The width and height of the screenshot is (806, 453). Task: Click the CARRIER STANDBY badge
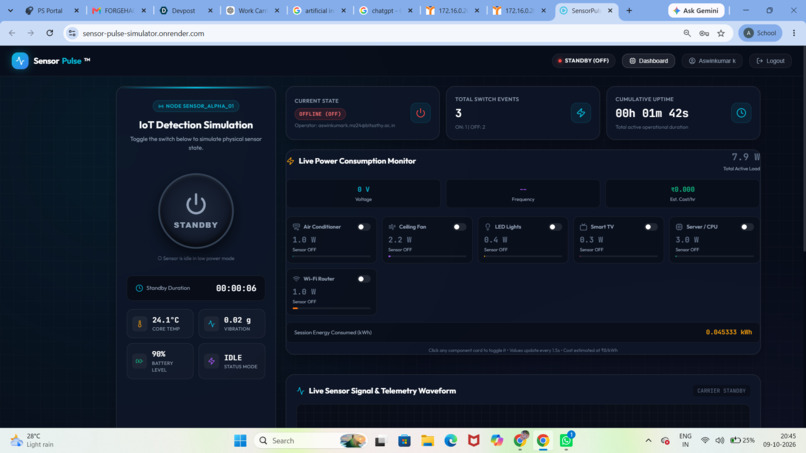click(721, 391)
